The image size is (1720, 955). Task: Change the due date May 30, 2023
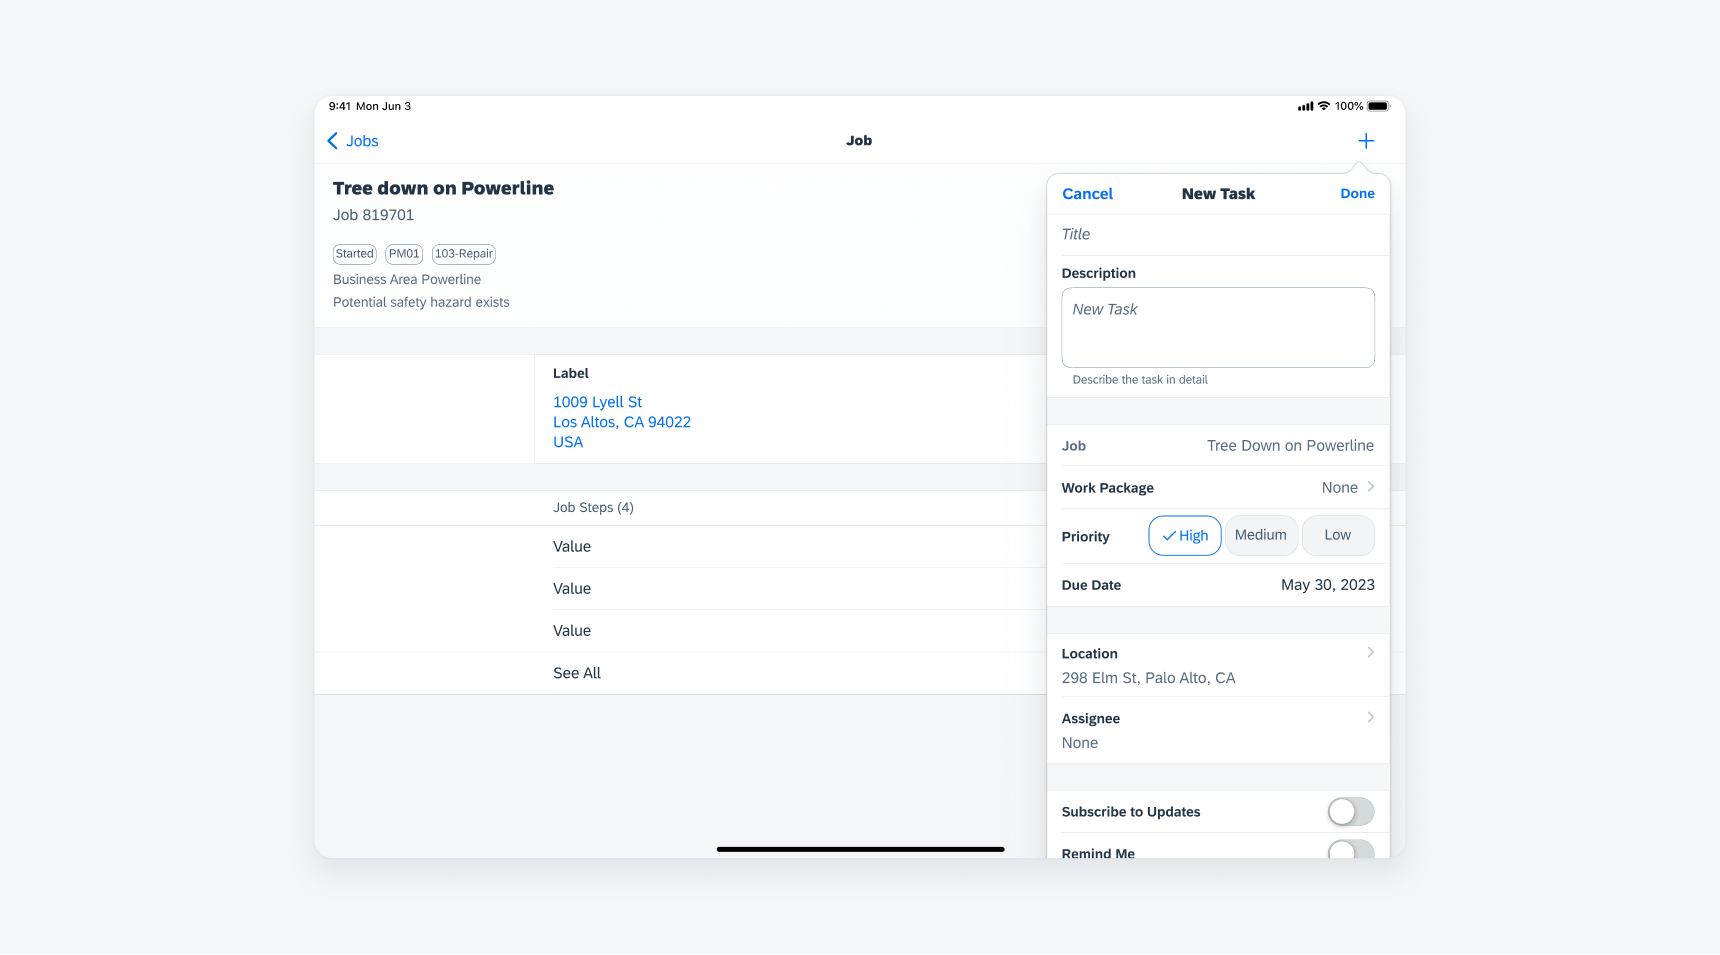pyautogui.click(x=1327, y=585)
